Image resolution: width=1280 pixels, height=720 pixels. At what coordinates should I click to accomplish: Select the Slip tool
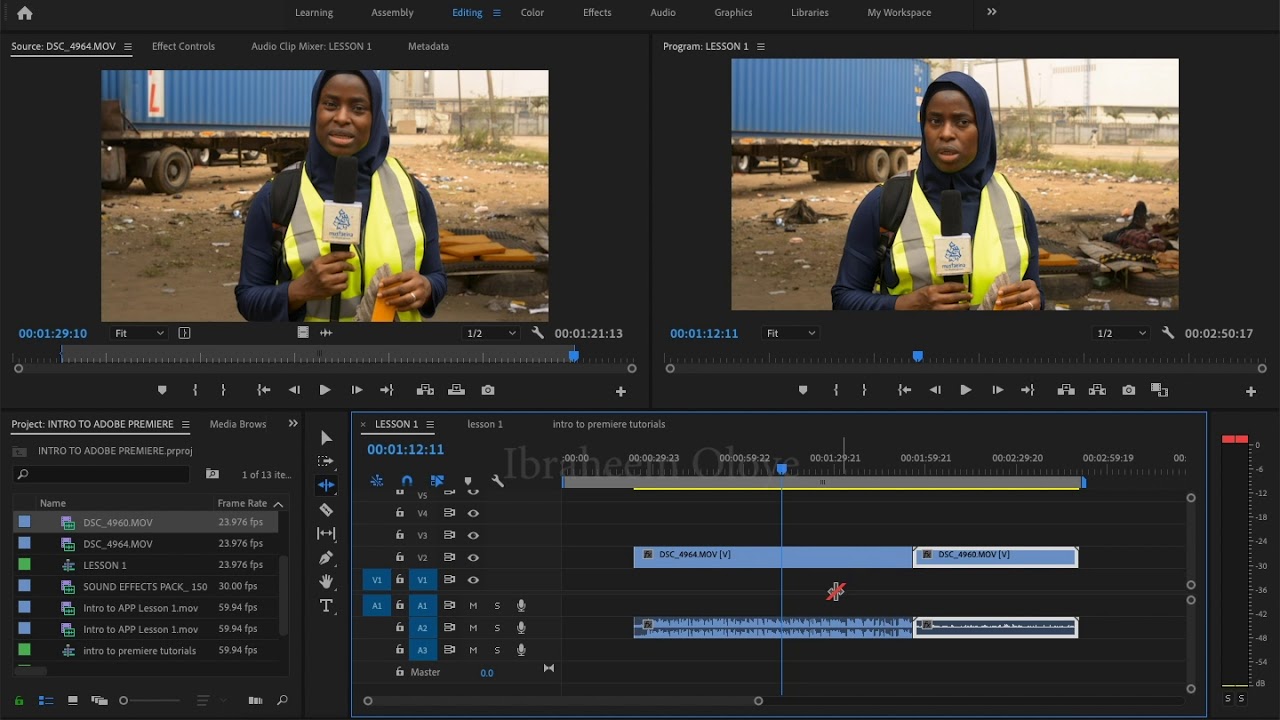[326, 533]
